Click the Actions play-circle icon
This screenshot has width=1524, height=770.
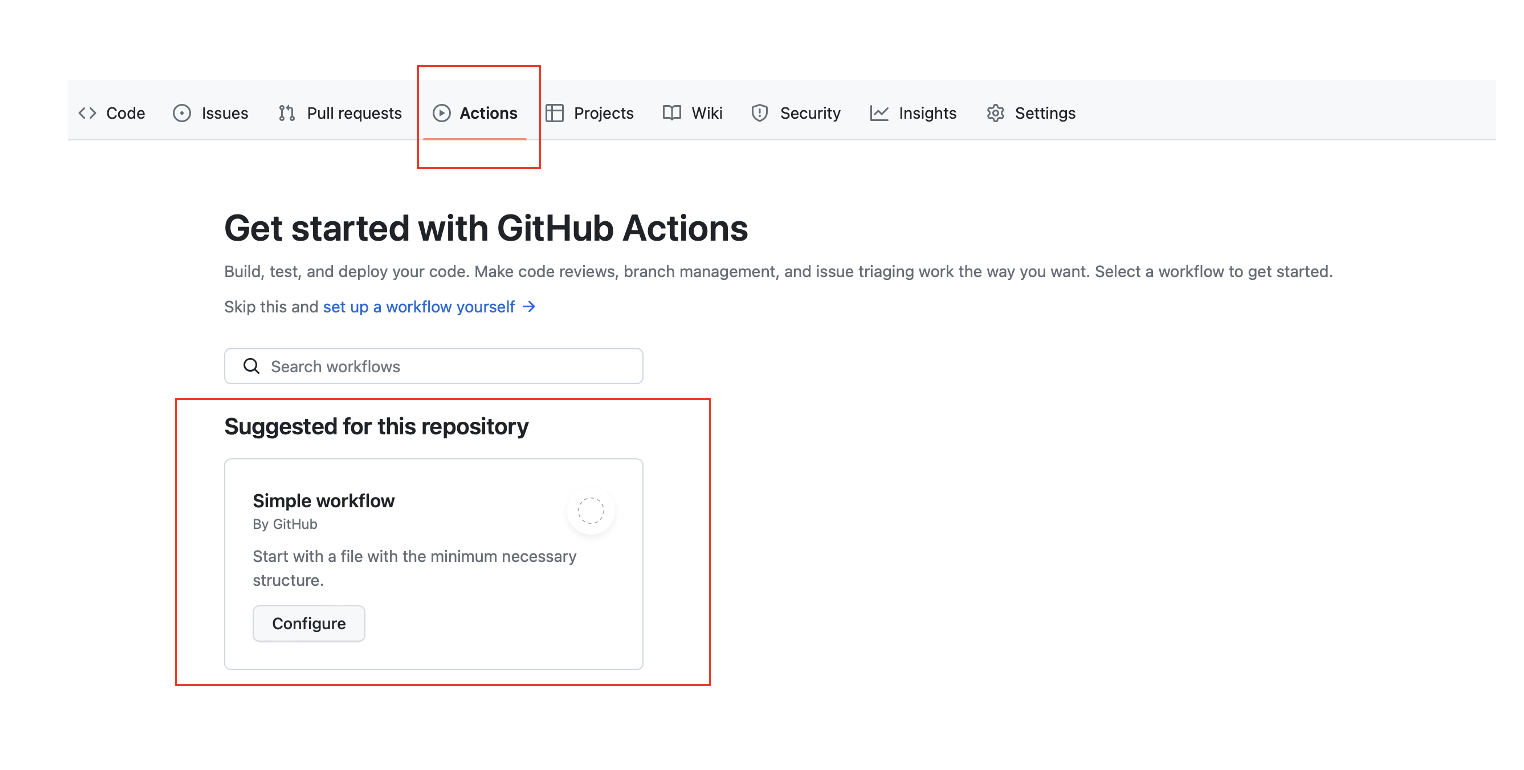click(x=441, y=113)
